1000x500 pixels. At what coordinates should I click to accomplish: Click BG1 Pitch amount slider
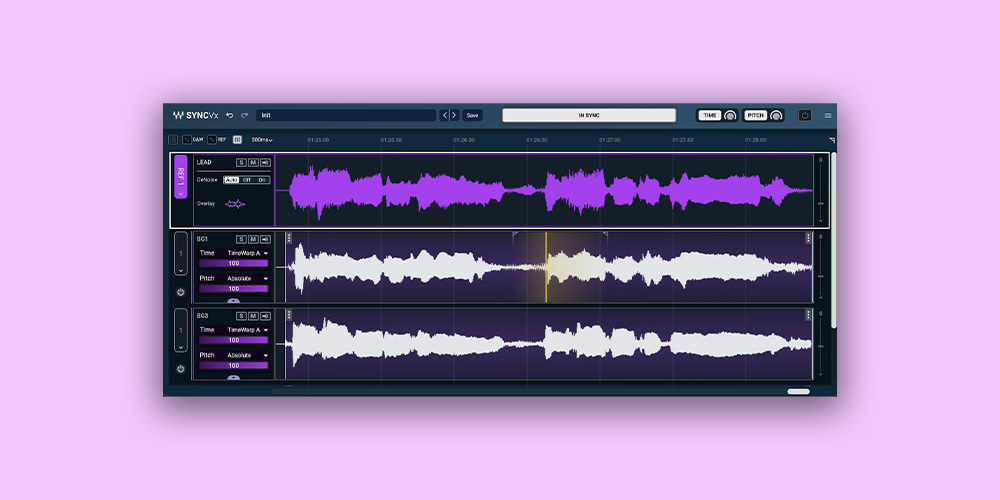click(x=233, y=289)
